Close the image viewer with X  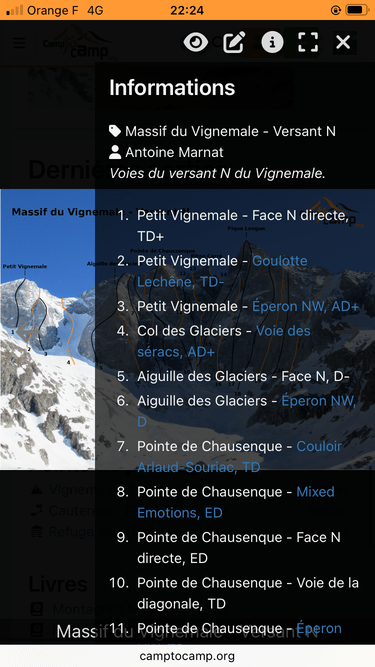(x=343, y=42)
